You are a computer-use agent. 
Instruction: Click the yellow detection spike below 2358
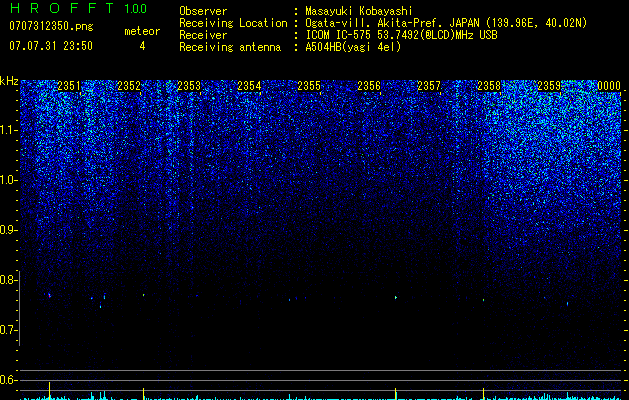(x=483, y=393)
